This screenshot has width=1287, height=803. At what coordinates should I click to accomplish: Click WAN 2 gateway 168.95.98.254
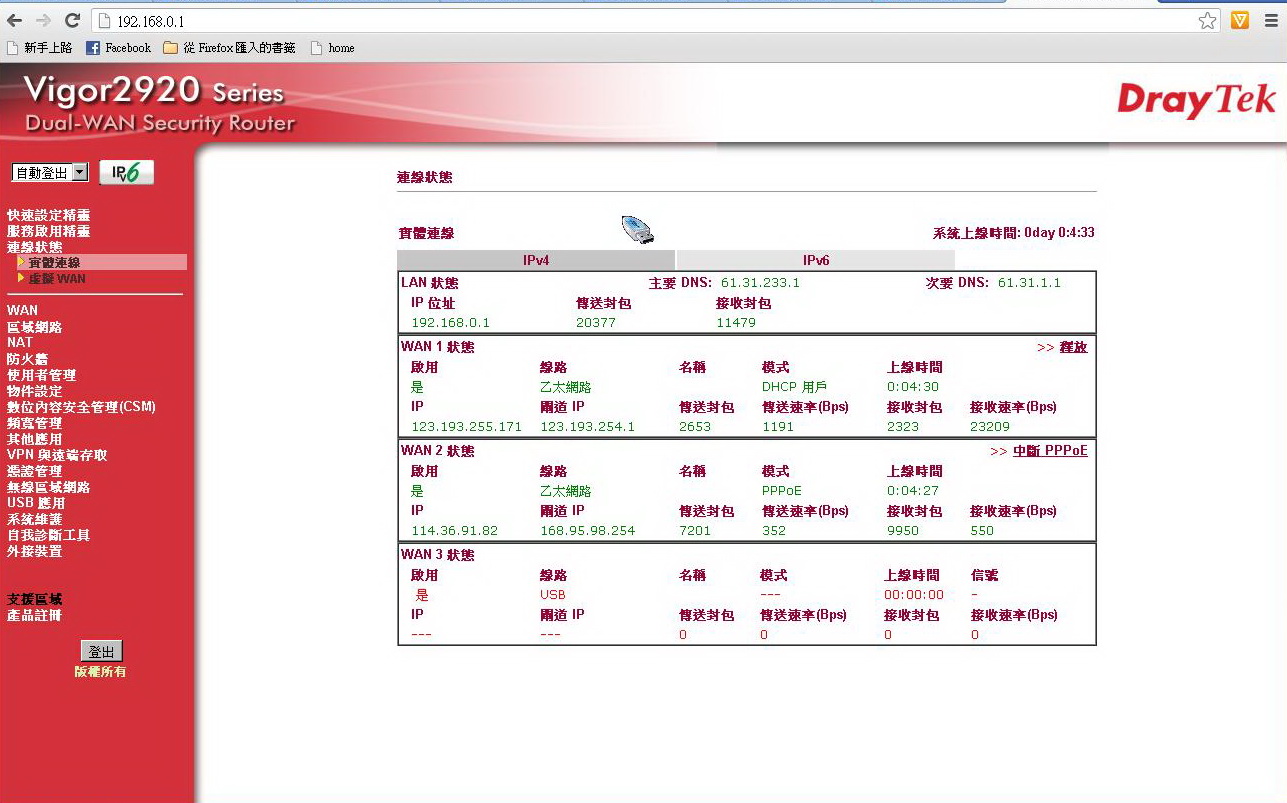[587, 531]
